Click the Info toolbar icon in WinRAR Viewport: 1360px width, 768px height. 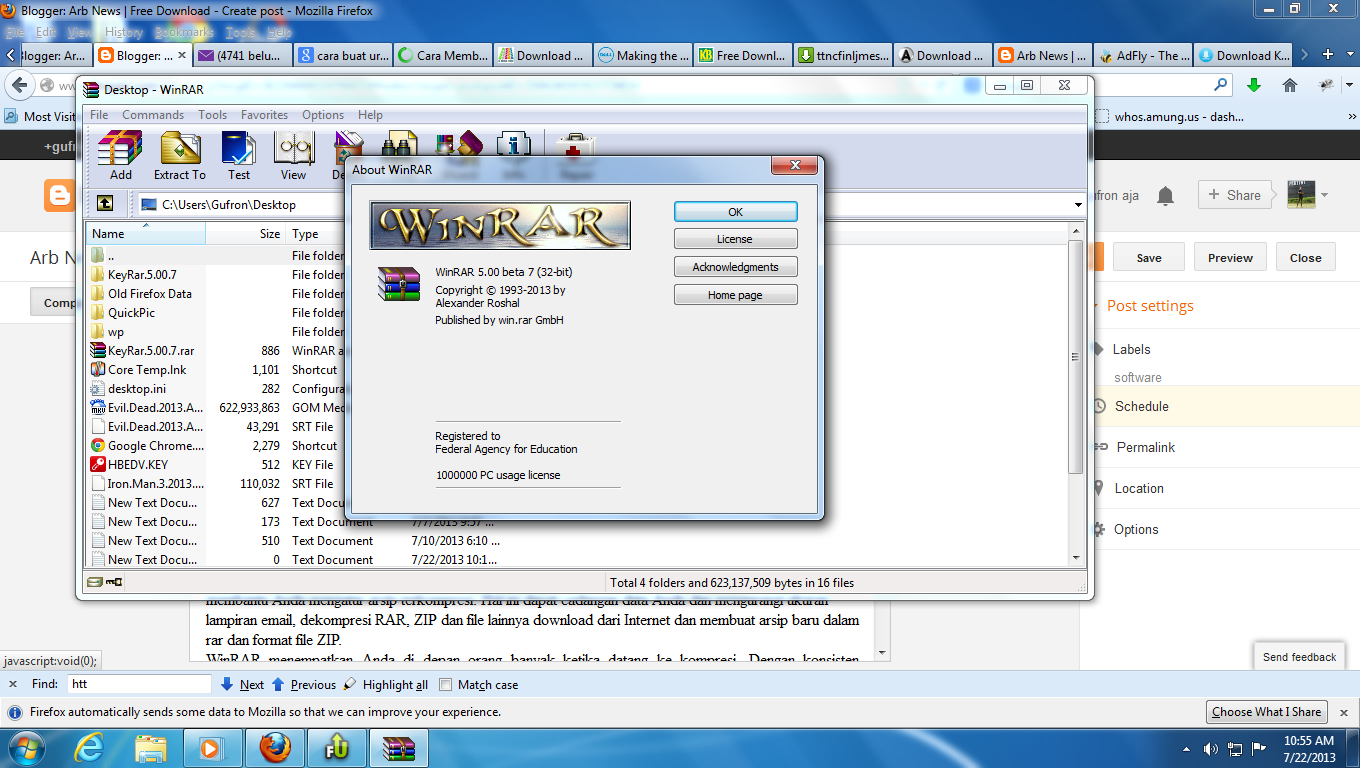pos(514,147)
